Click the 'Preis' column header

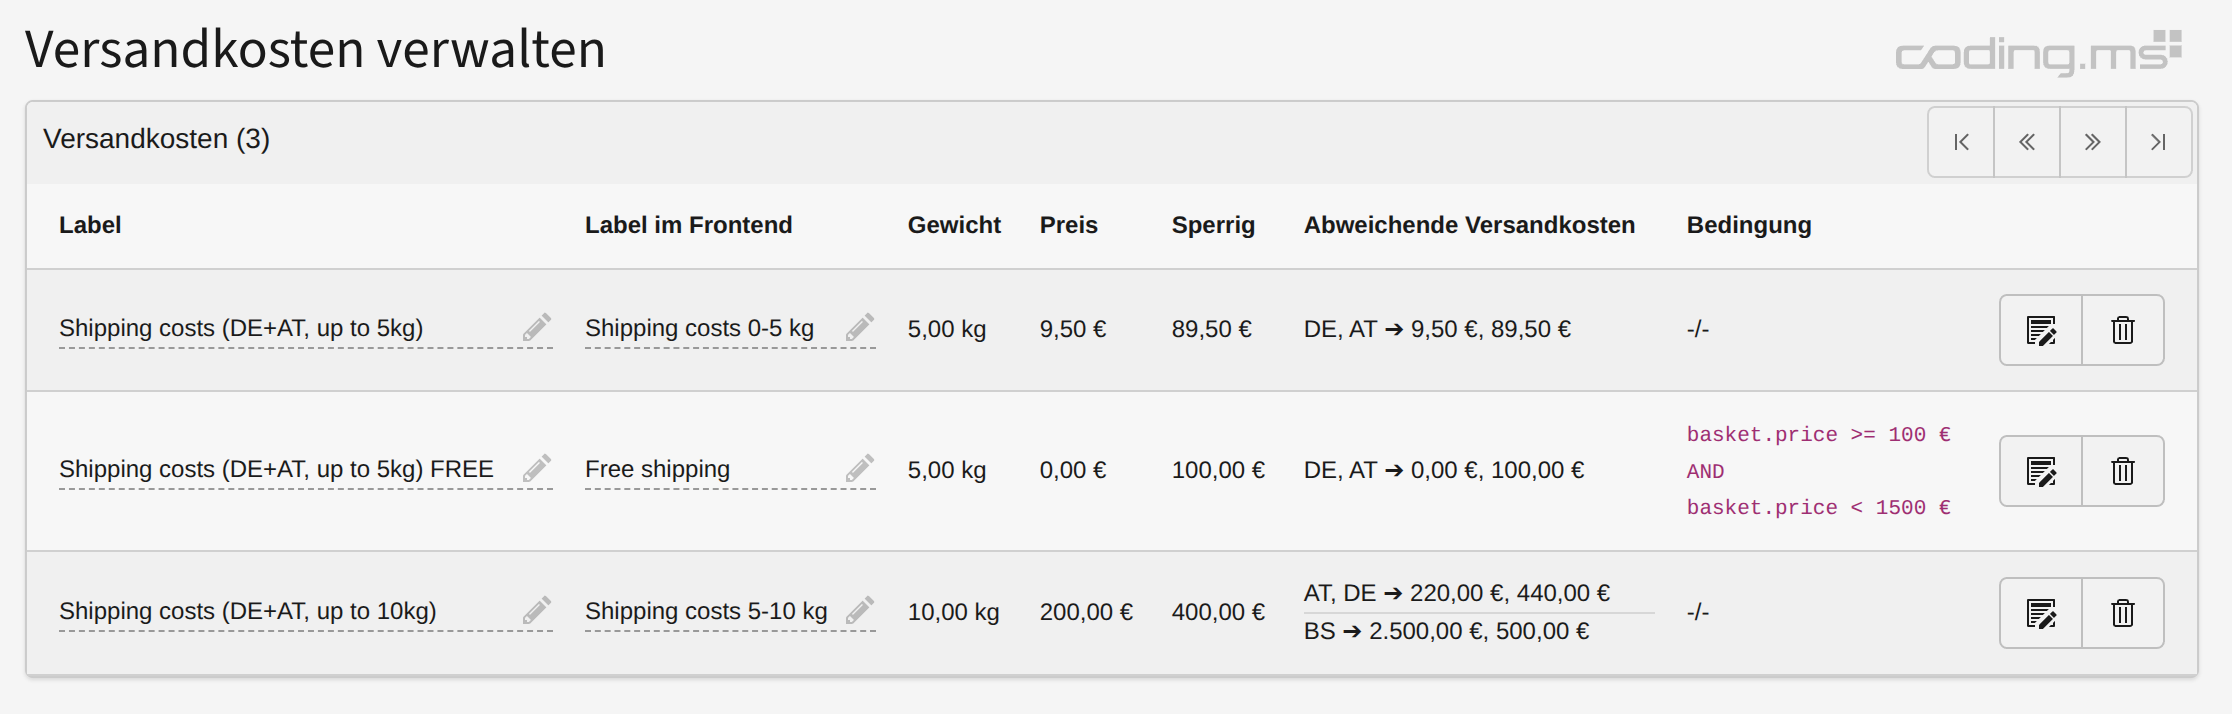coord(1068,225)
